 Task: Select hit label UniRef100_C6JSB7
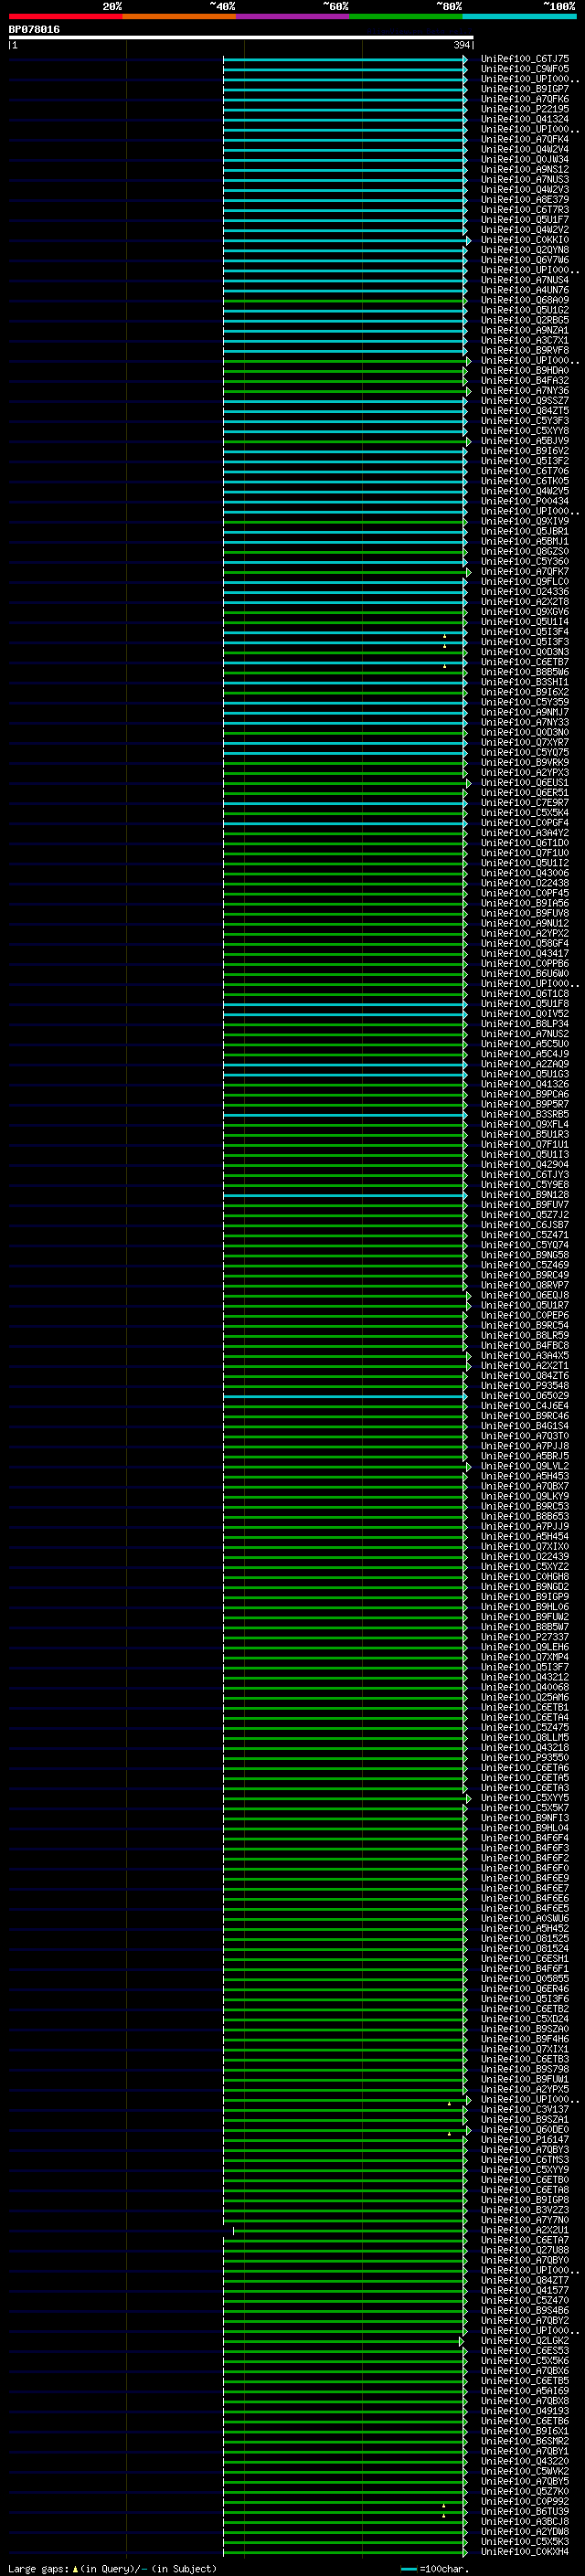(x=524, y=1225)
